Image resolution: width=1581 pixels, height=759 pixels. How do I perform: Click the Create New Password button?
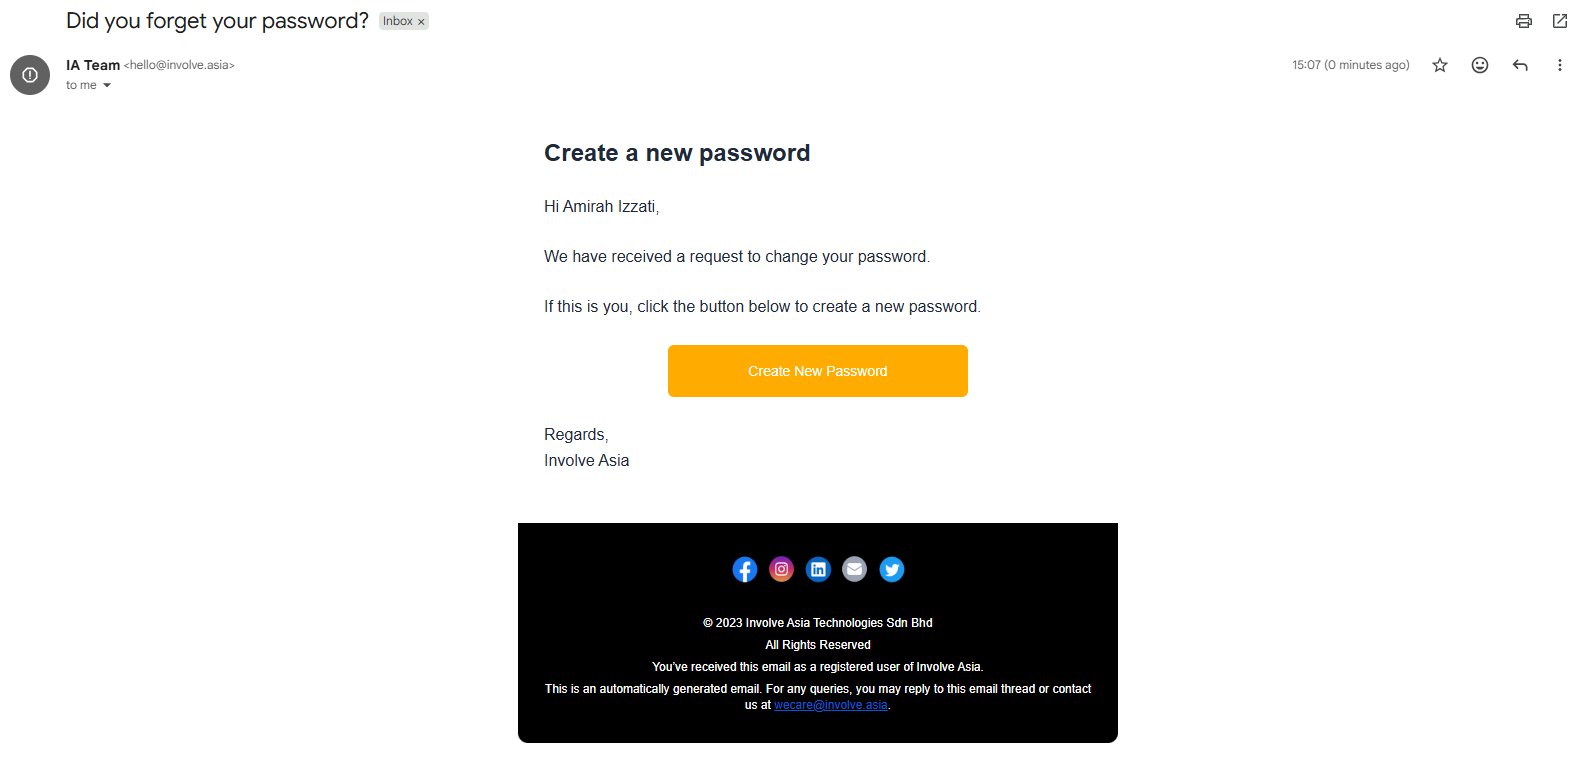(x=817, y=371)
